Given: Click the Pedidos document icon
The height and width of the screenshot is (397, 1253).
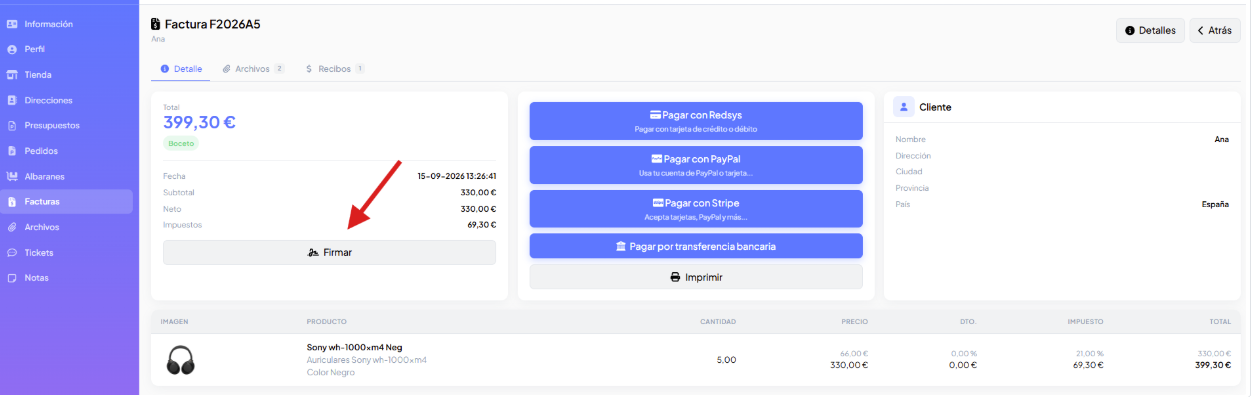Looking at the screenshot, I should [12, 151].
